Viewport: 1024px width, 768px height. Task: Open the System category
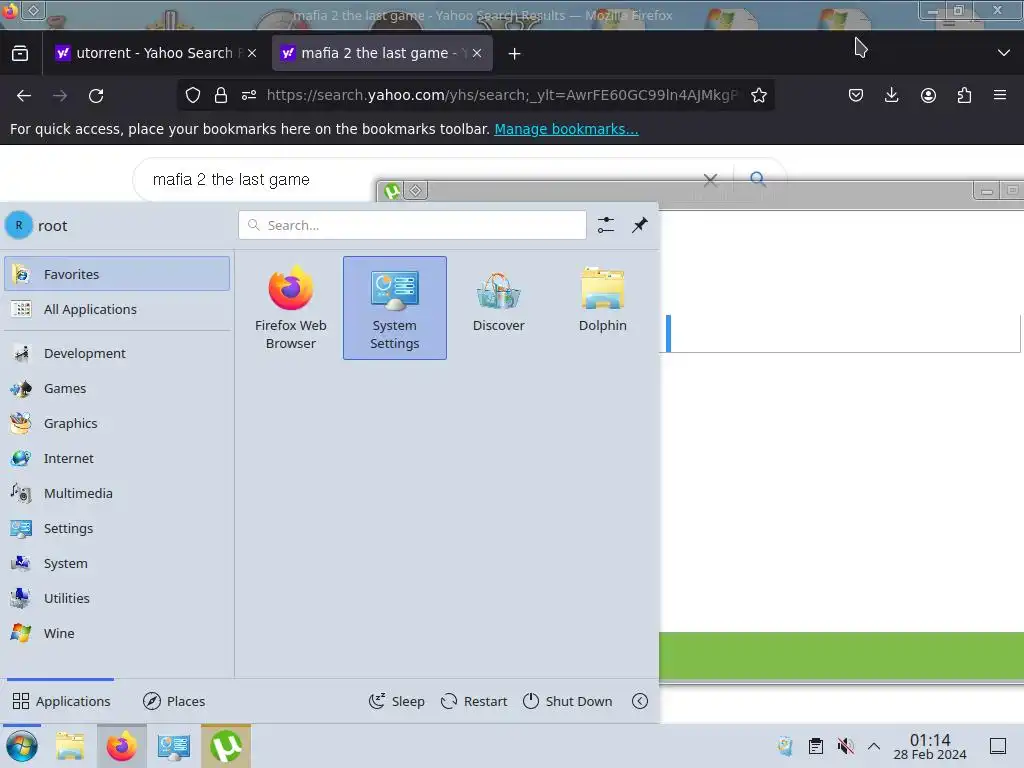pos(117,563)
